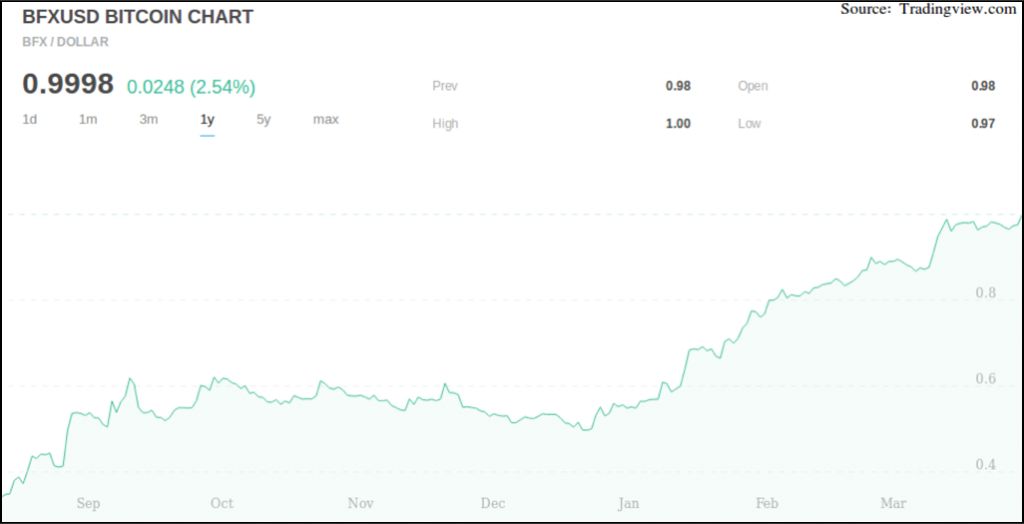Screen dimensions: 1024x524
Task: Click the BFX / DOLLAR subtitle
Action: 65,42
